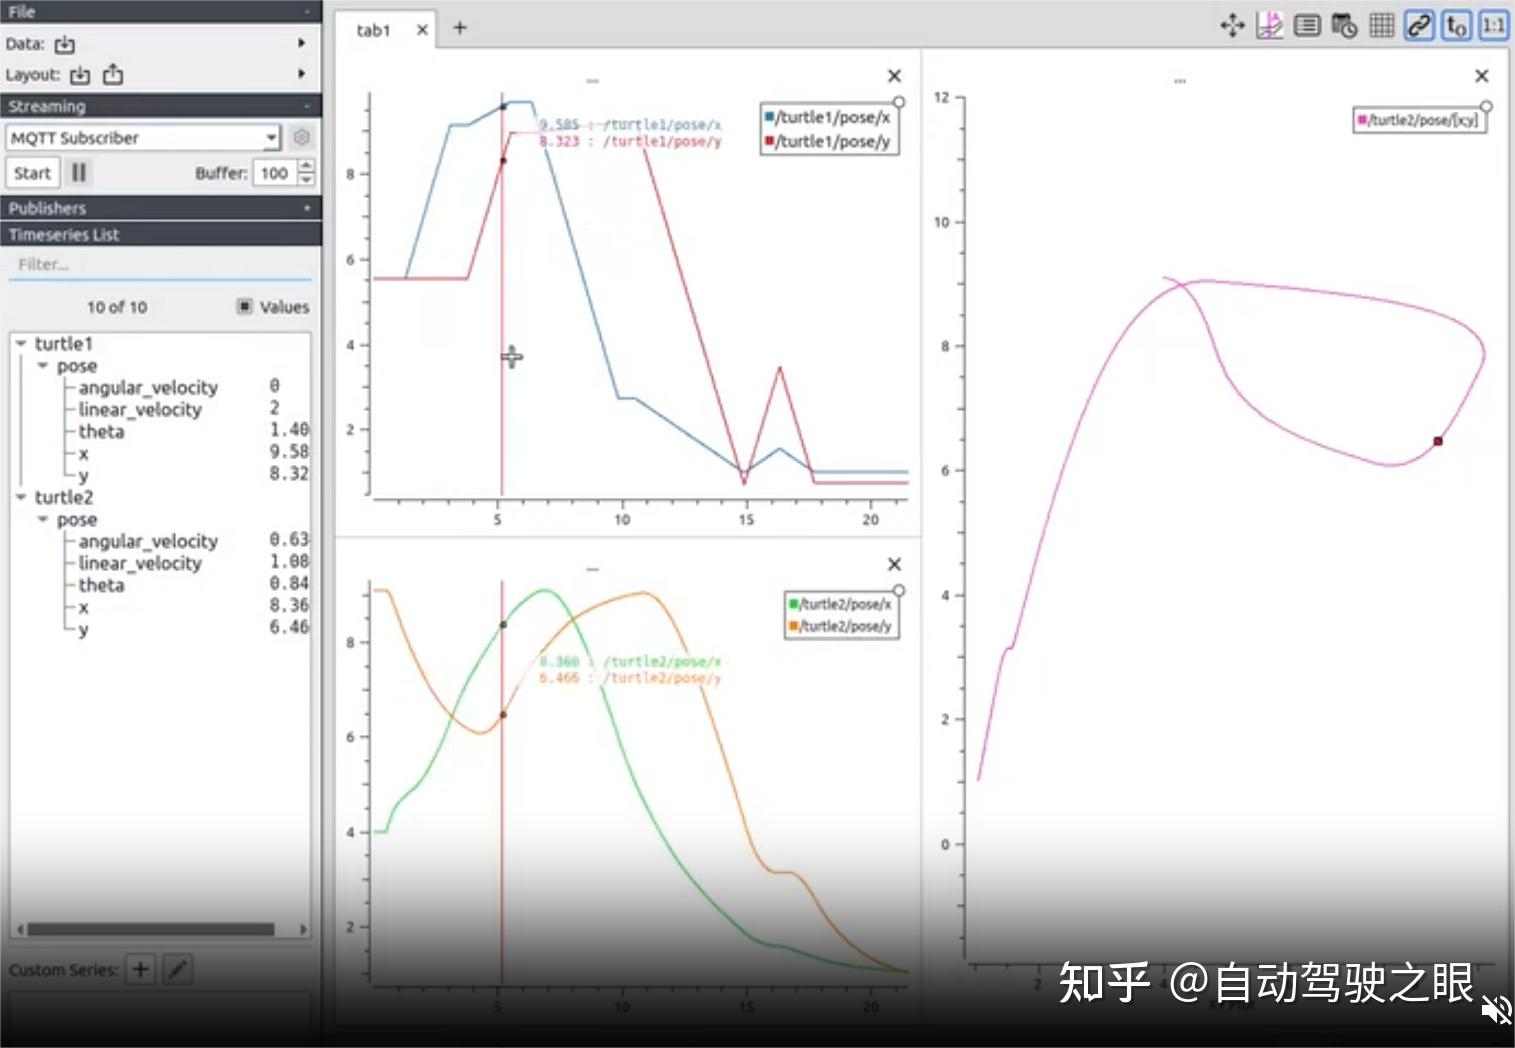
Task: Select the tab1 tab
Action: click(372, 29)
